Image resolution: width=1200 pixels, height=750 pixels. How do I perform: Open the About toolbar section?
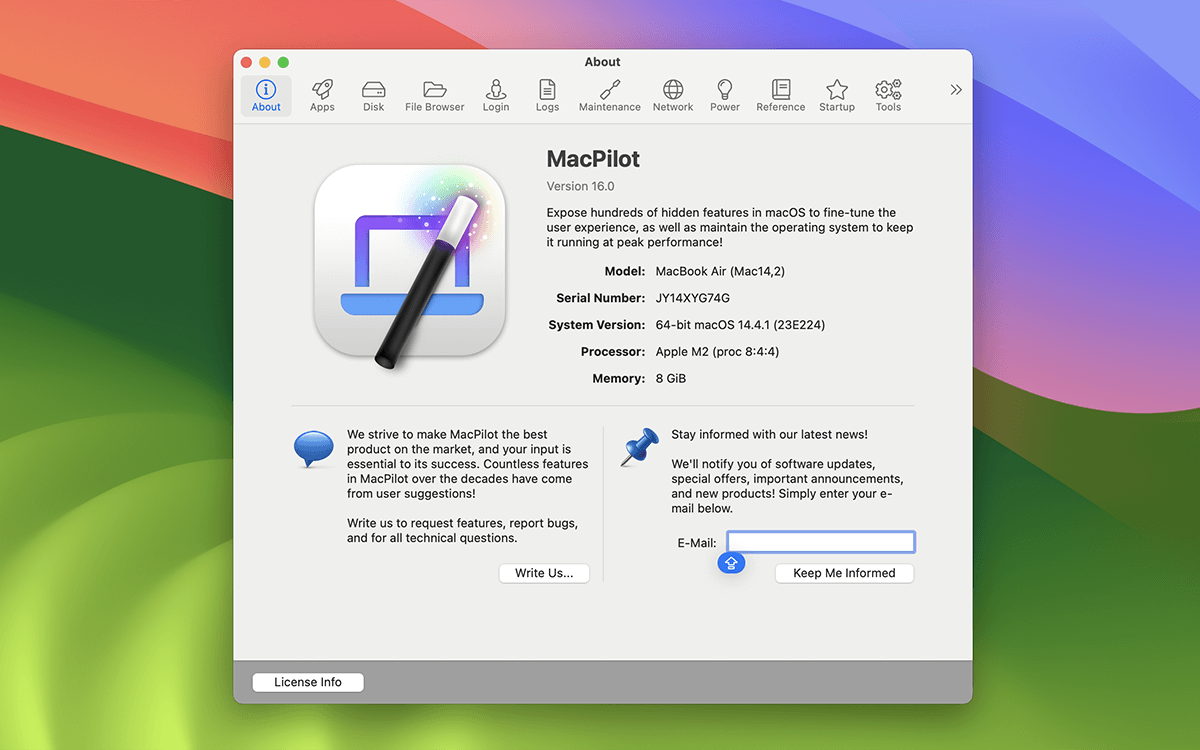pos(266,96)
